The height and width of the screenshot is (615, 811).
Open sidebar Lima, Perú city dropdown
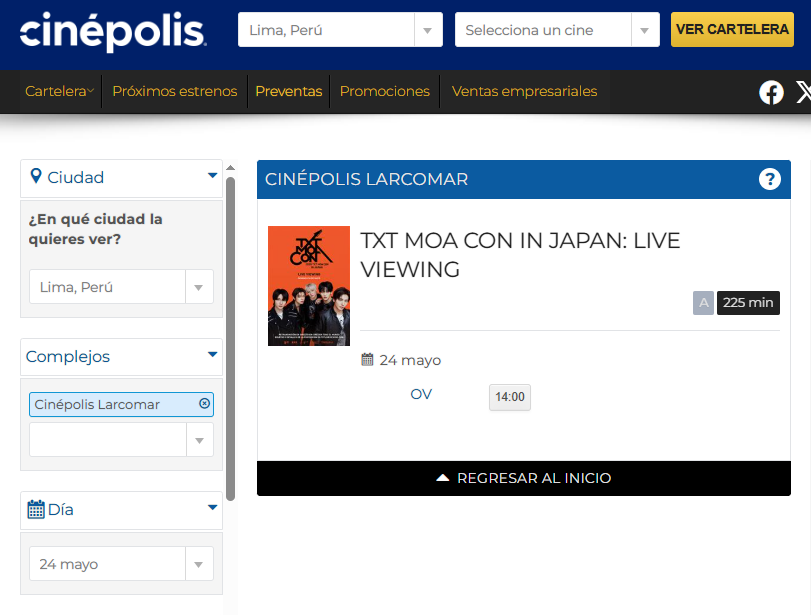[x=121, y=287]
